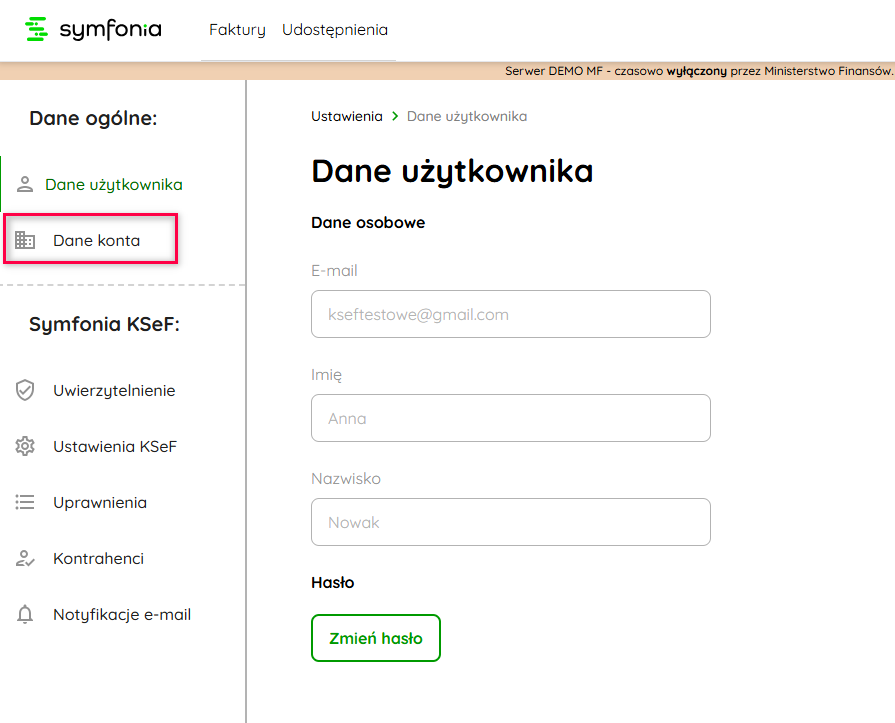Click the breadcrumb chevron arrow after Ustawienia
895x723 pixels.
point(395,116)
